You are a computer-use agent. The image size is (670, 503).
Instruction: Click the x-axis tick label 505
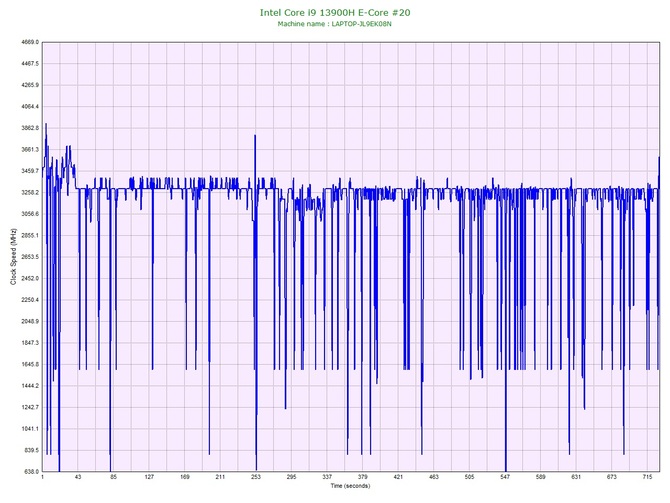469,477
